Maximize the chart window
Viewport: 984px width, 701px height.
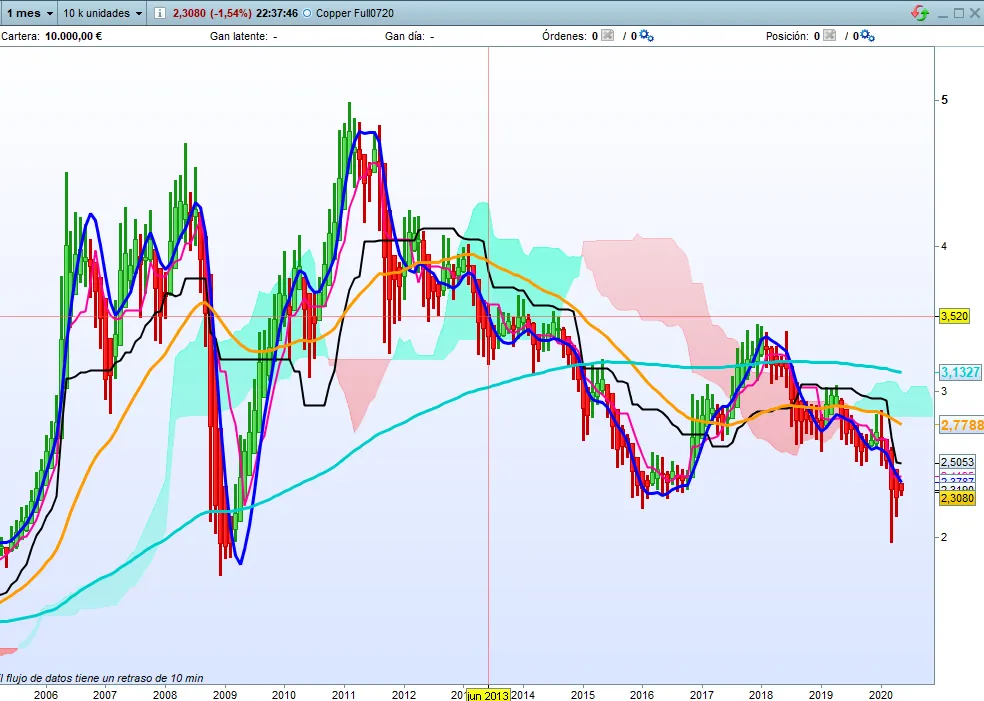[x=958, y=13]
